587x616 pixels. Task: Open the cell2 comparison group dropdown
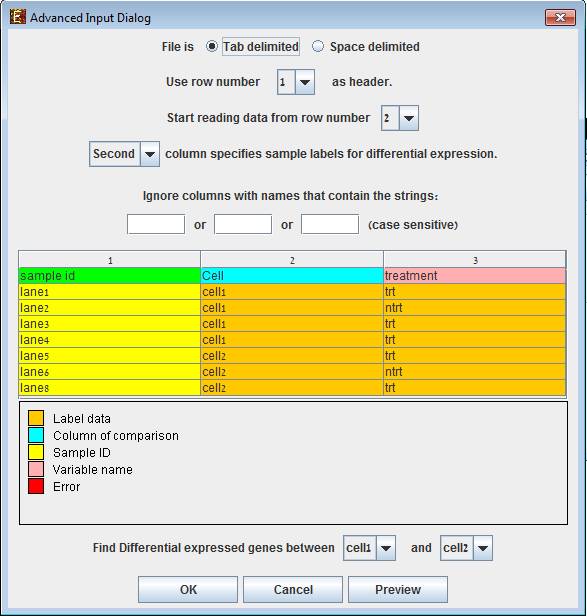(x=483, y=548)
